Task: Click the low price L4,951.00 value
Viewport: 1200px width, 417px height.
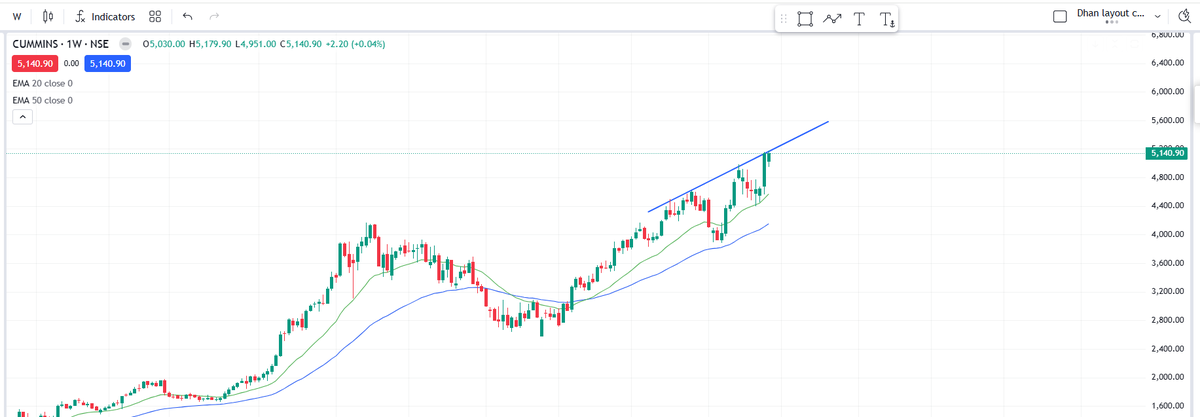Action: tap(256, 44)
